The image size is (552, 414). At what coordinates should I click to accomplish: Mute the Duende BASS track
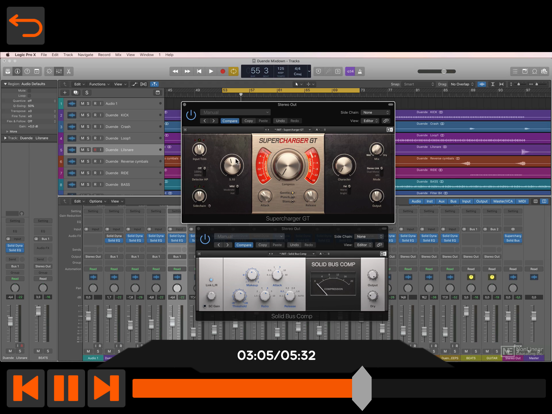[82, 184]
